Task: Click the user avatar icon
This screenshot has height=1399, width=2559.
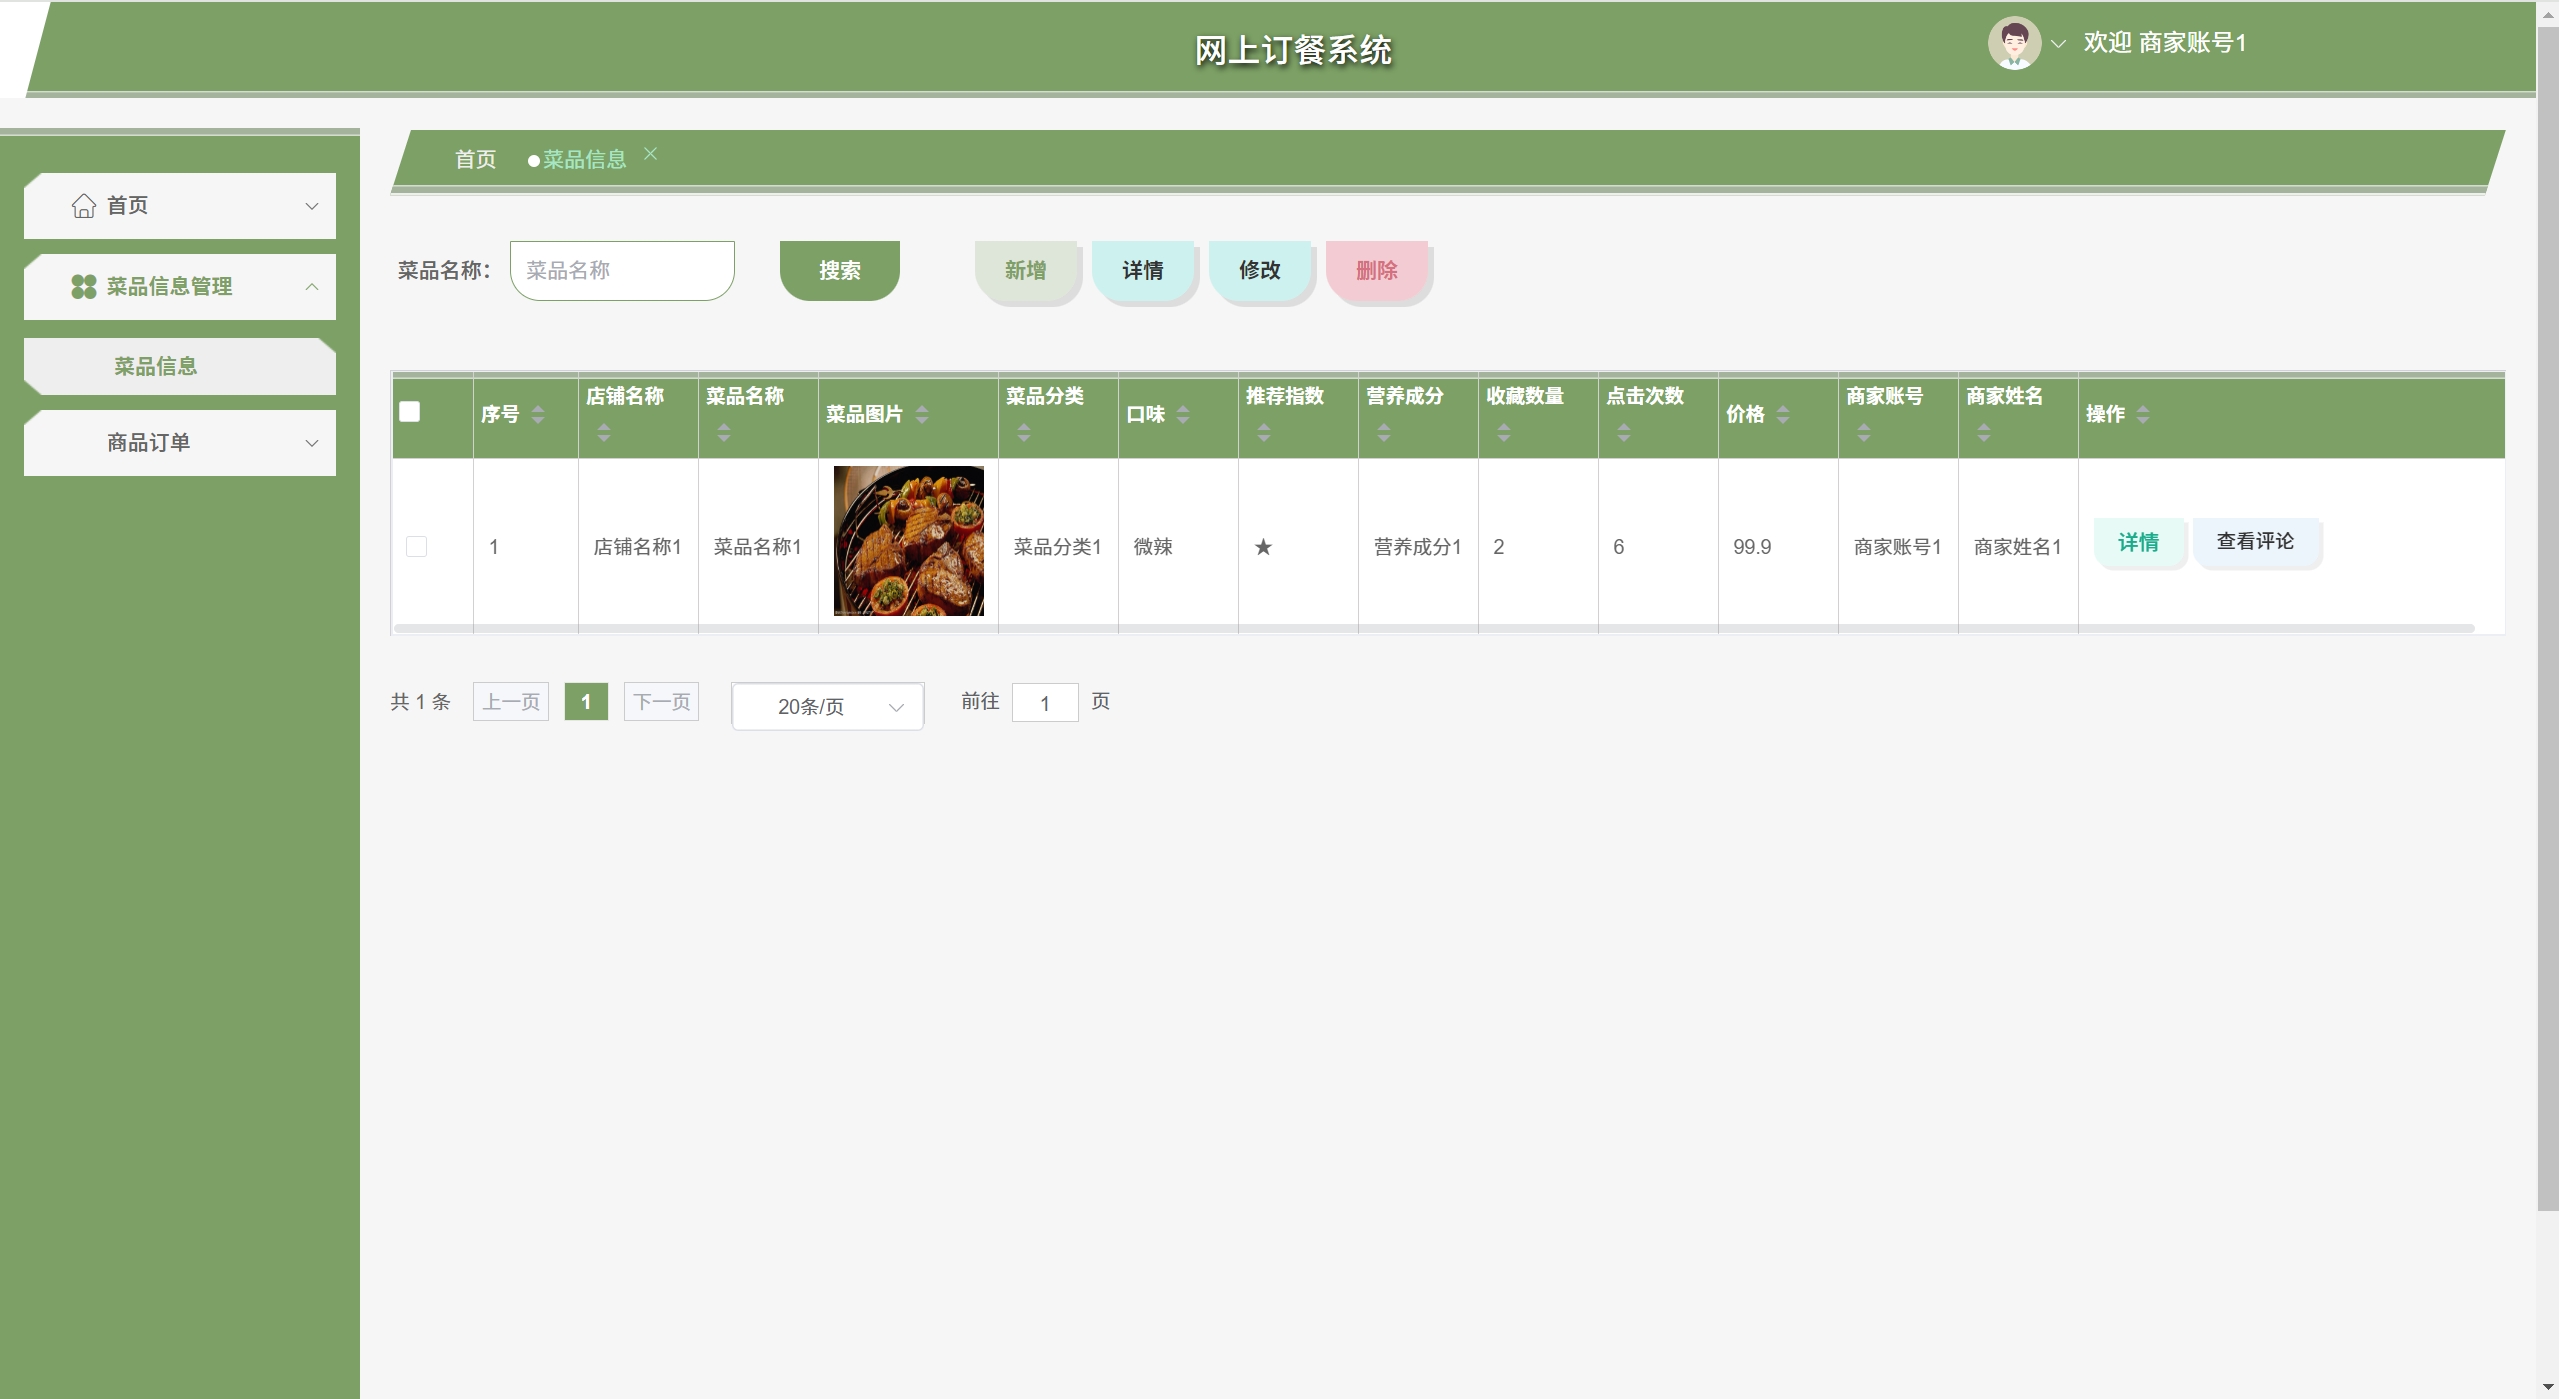Action: point(2013,44)
